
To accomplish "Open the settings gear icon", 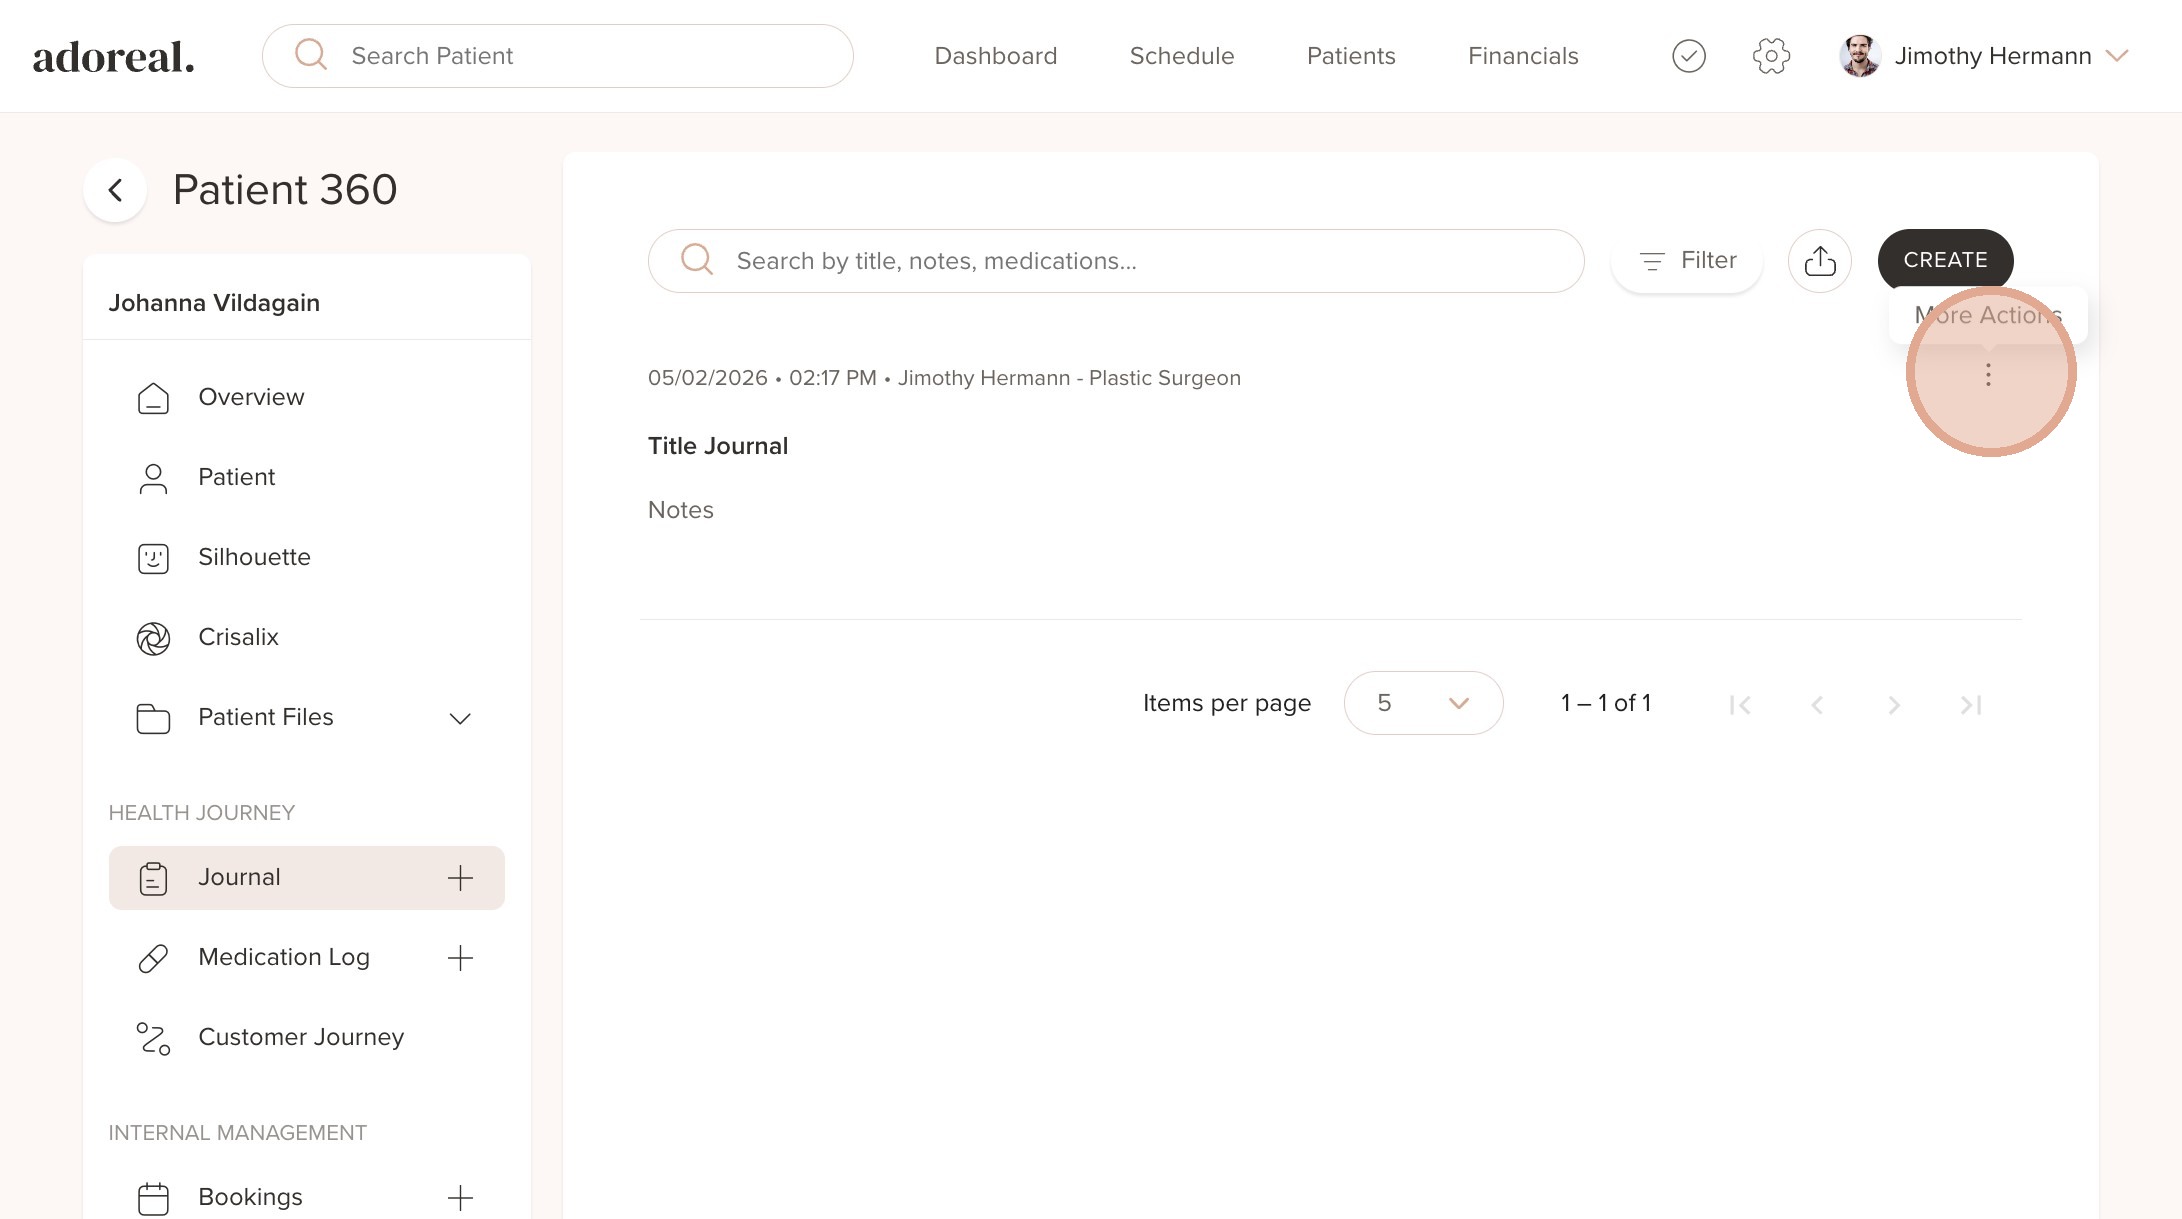I will click(x=1771, y=56).
